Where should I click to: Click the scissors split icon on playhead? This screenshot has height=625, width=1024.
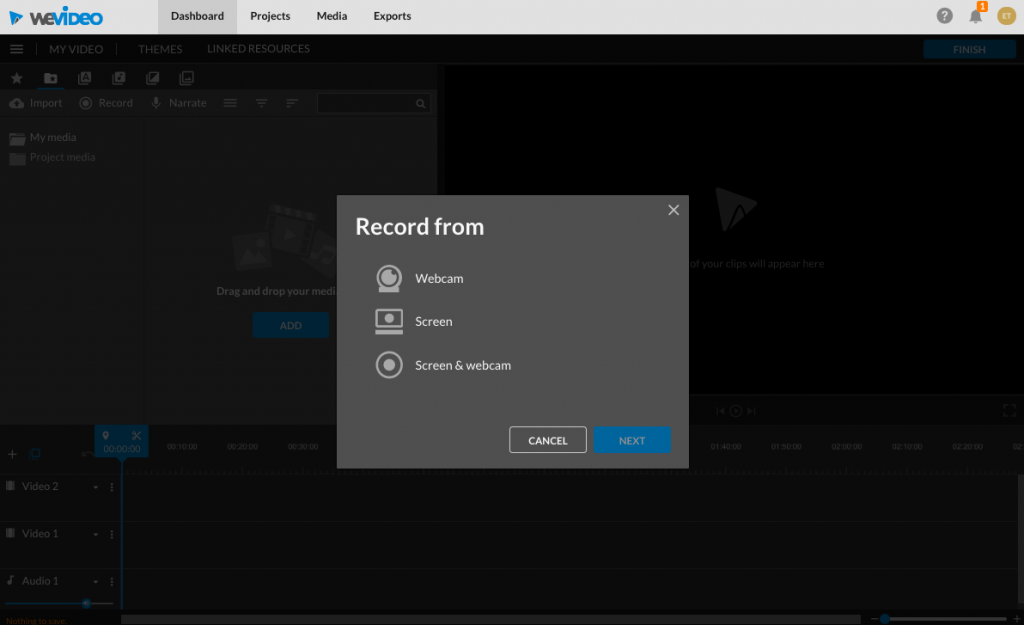(136, 436)
